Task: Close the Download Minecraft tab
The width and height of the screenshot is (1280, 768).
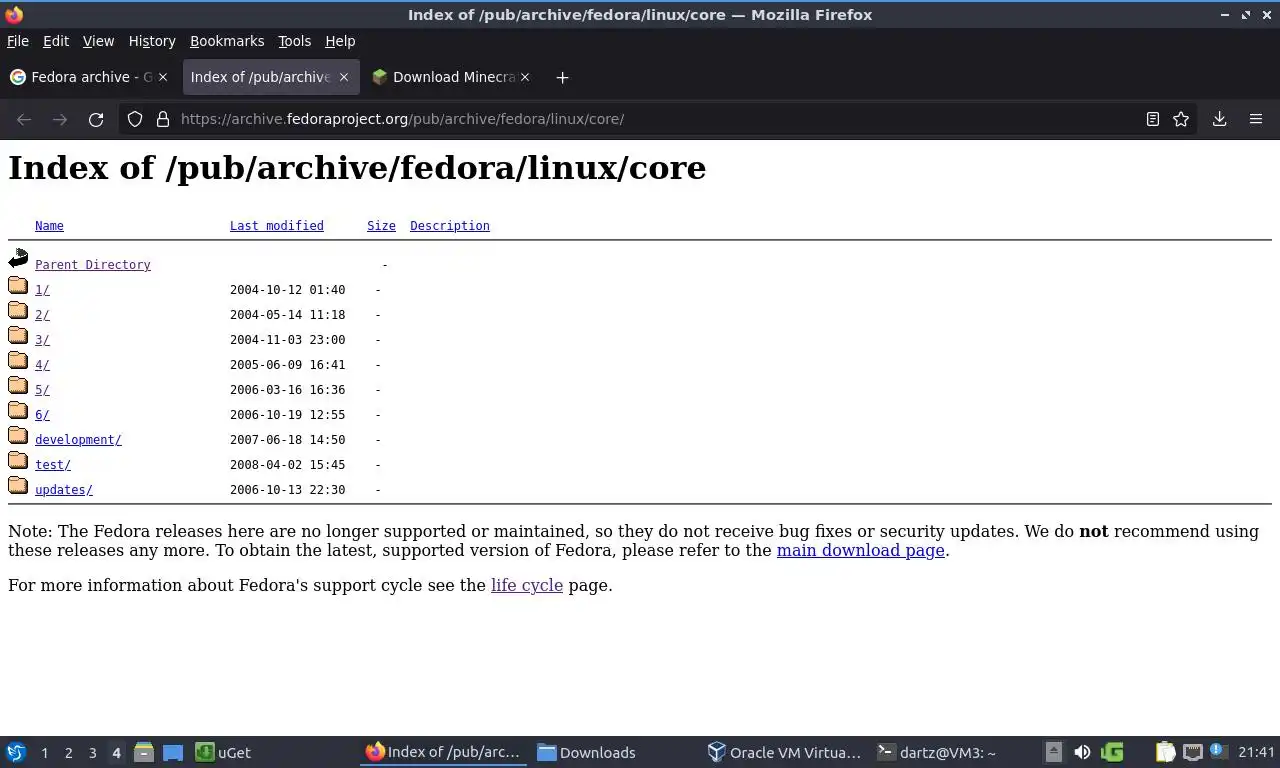Action: click(526, 77)
